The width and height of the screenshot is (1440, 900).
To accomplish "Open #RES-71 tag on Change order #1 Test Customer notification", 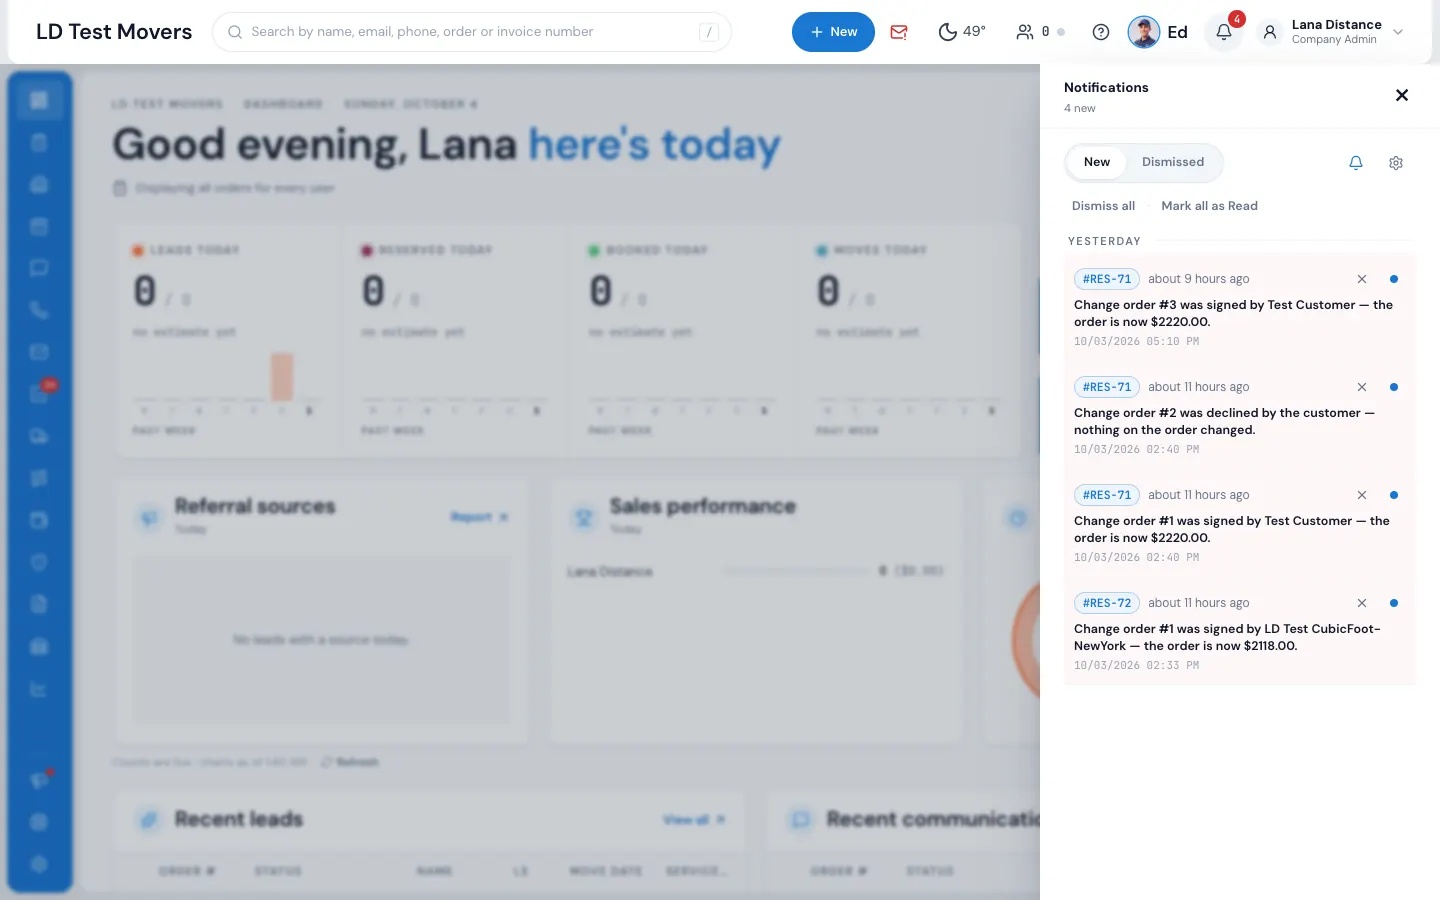I will 1107,495.
